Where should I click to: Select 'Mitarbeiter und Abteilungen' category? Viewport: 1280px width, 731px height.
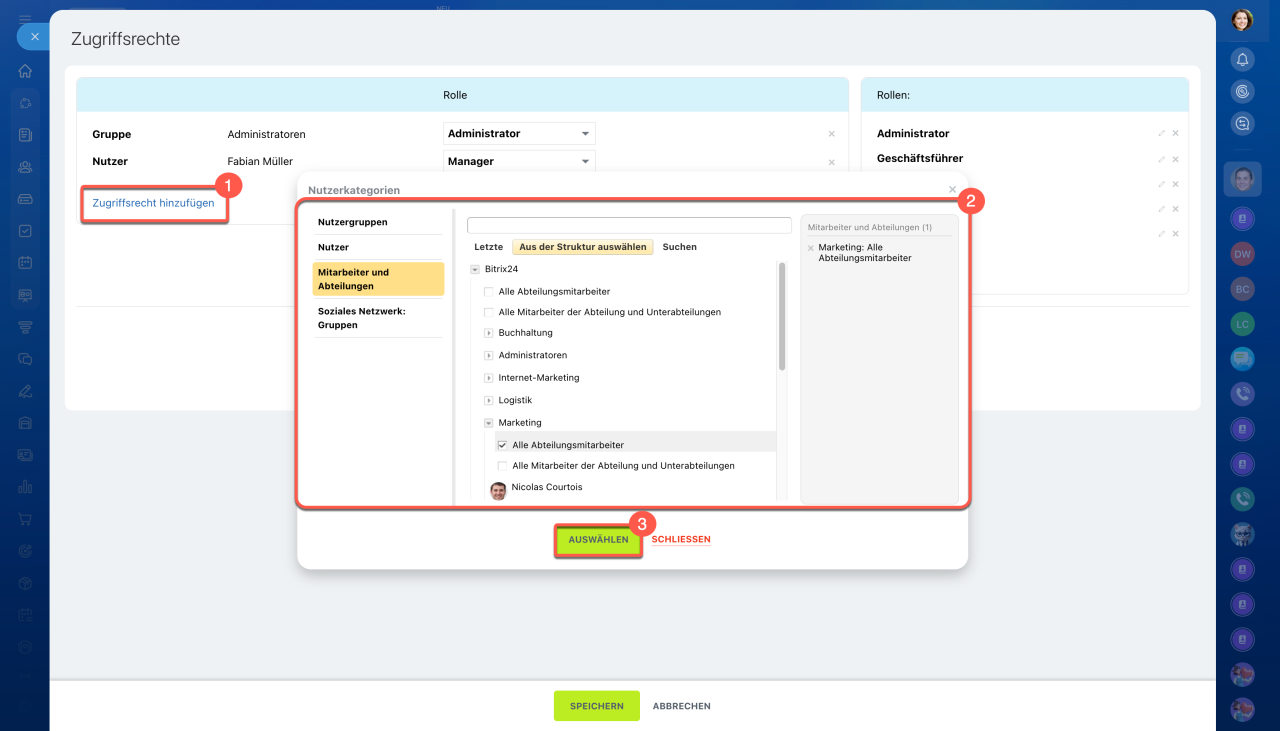pyautogui.click(x=378, y=279)
